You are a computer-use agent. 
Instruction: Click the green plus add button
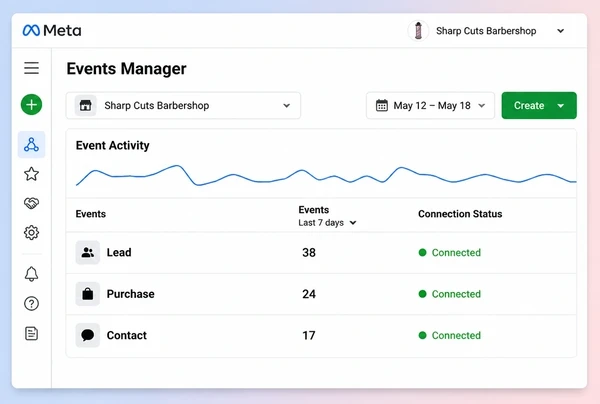(x=31, y=104)
